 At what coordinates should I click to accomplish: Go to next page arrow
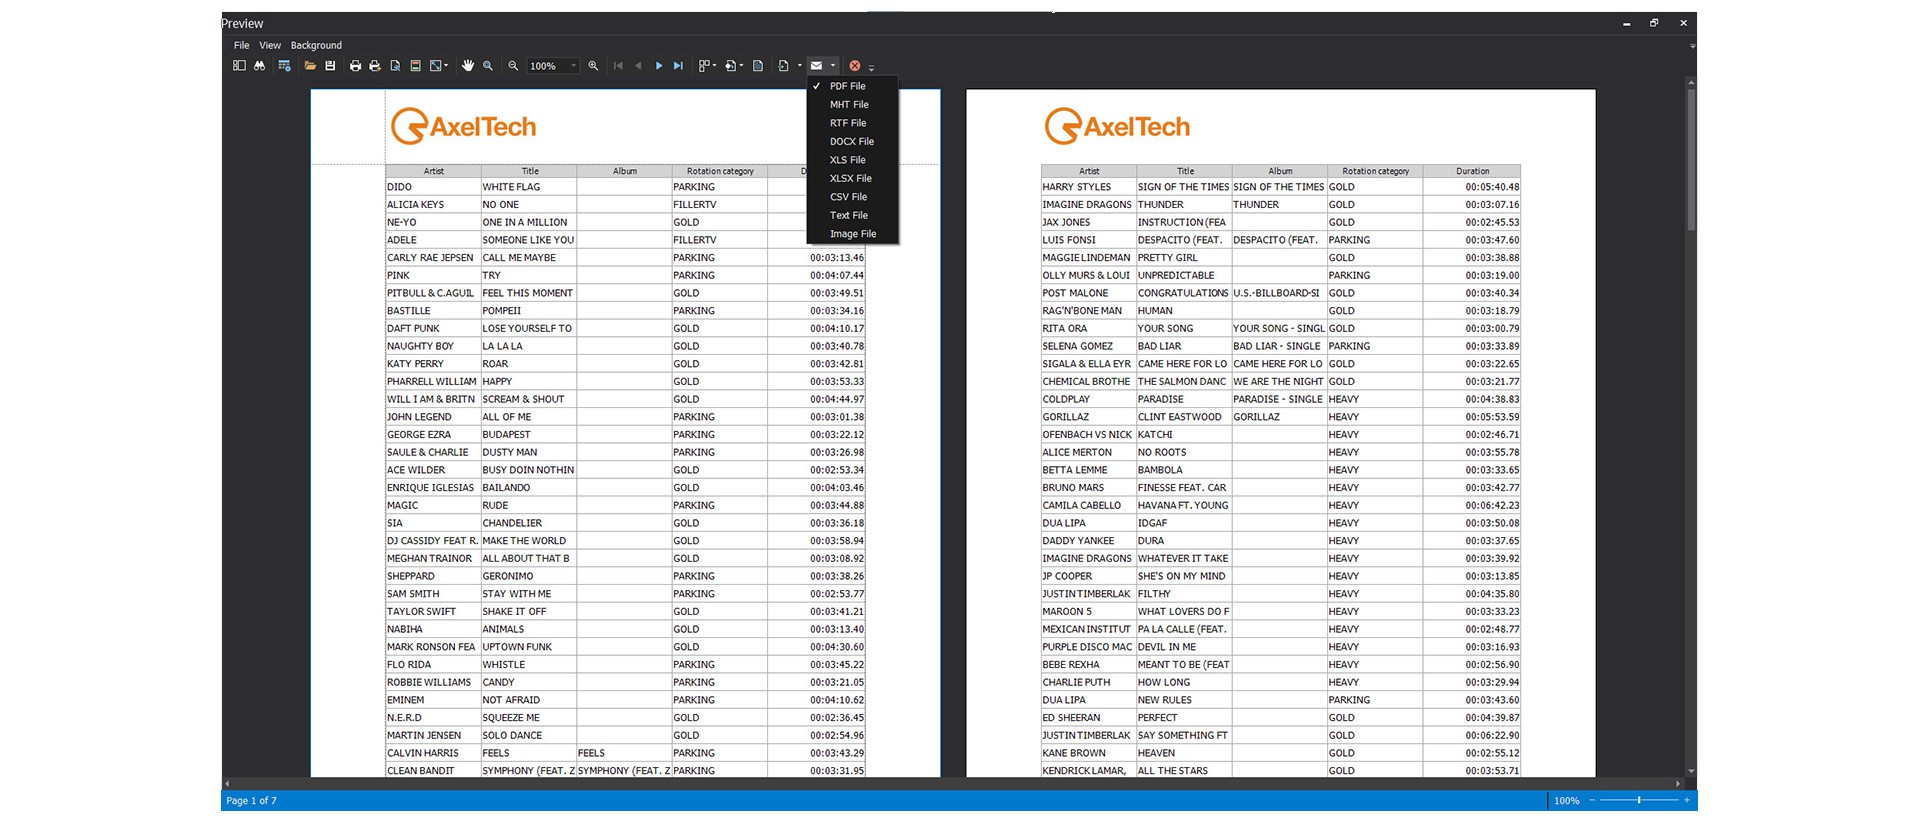(x=658, y=66)
